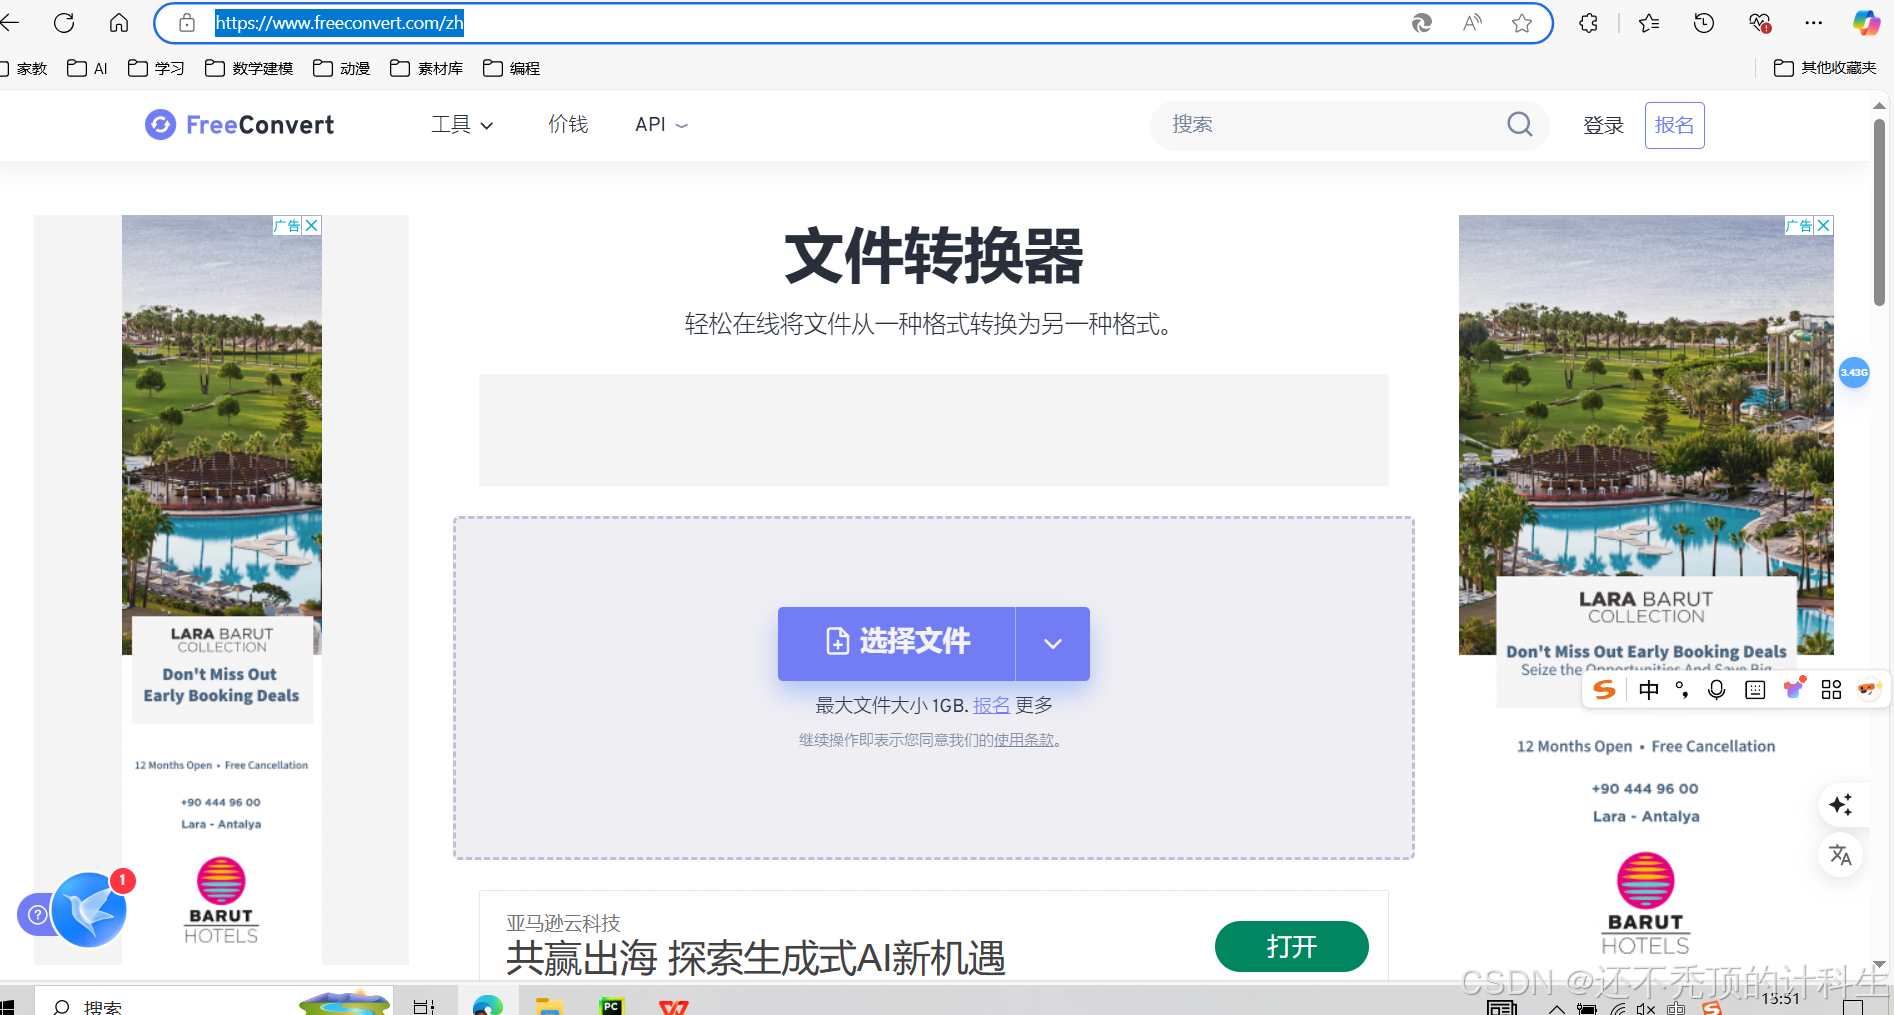The image size is (1894, 1015).
Task: Click the blue bird assistant icon
Action: coord(89,910)
